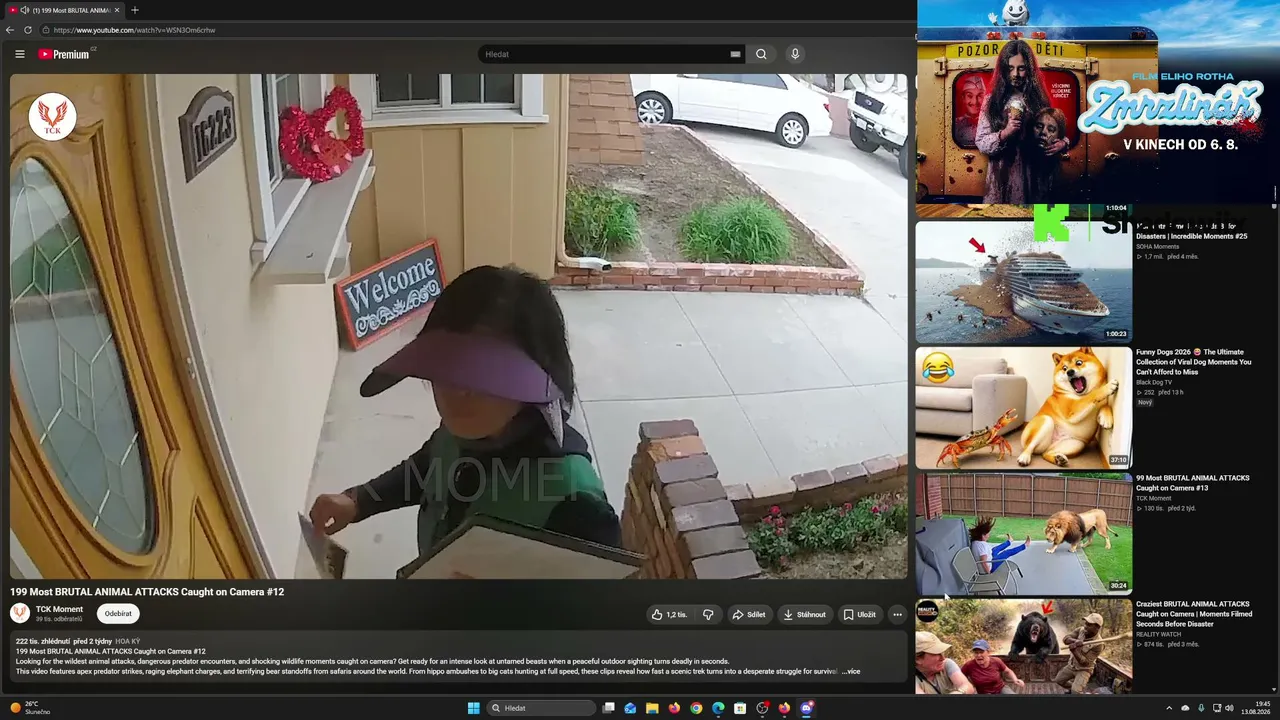
Task: Open Microsoft Store from the taskbar
Action: pyautogui.click(x=740, y=708)
